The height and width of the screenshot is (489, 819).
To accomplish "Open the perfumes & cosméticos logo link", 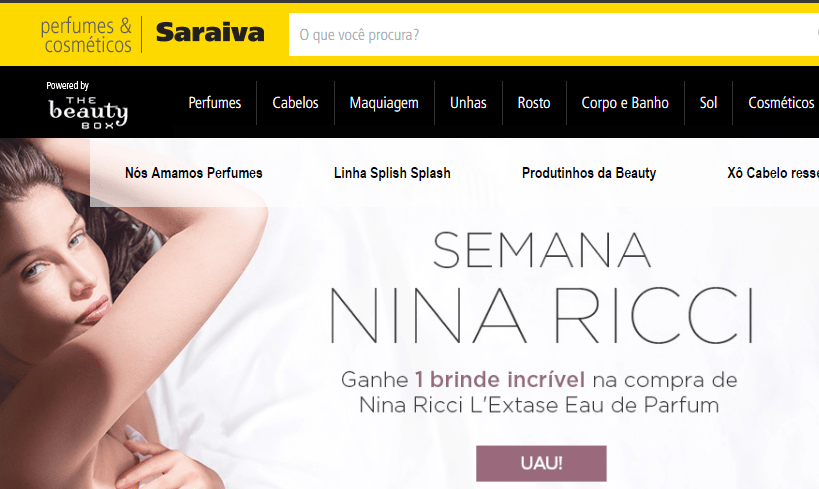I will point(86,35).
